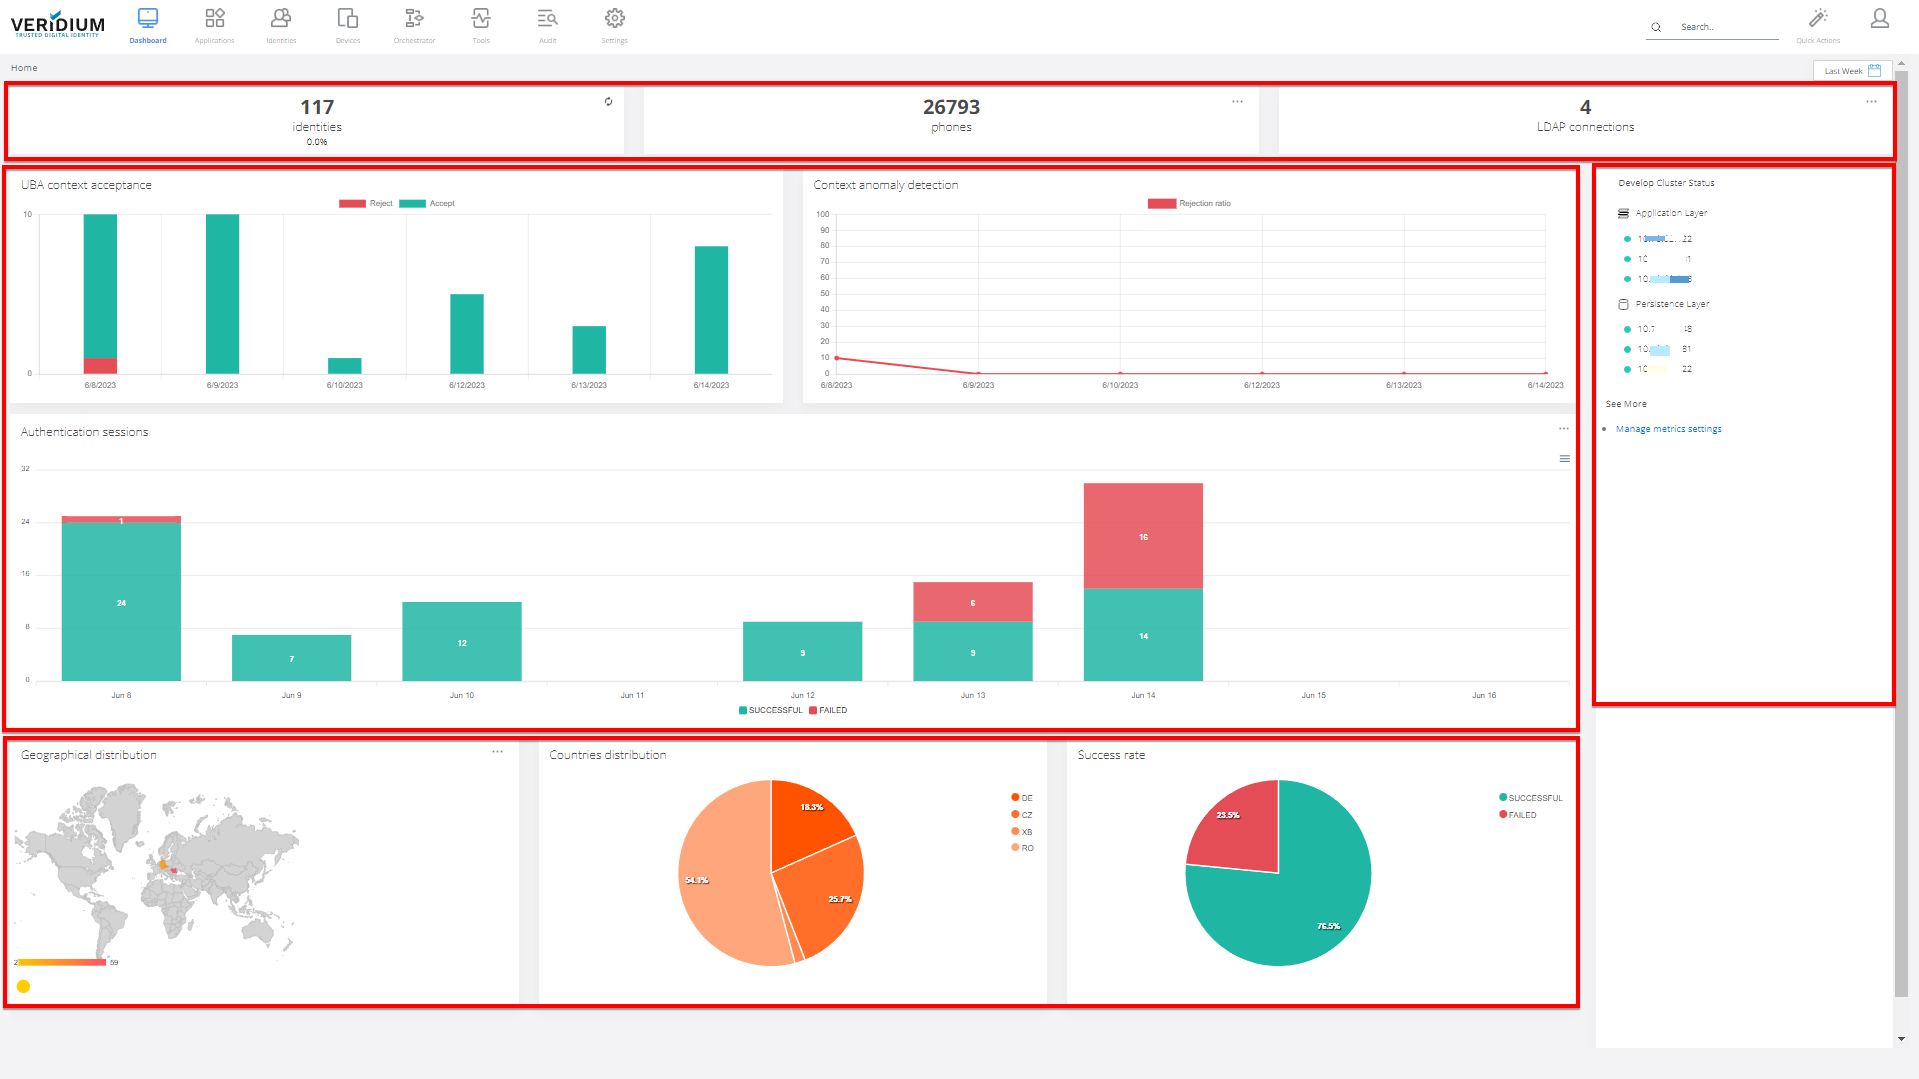Open the Orchestrator section icon
The width and height of the screenshot is (1919, 1079).
pos(414,19)
